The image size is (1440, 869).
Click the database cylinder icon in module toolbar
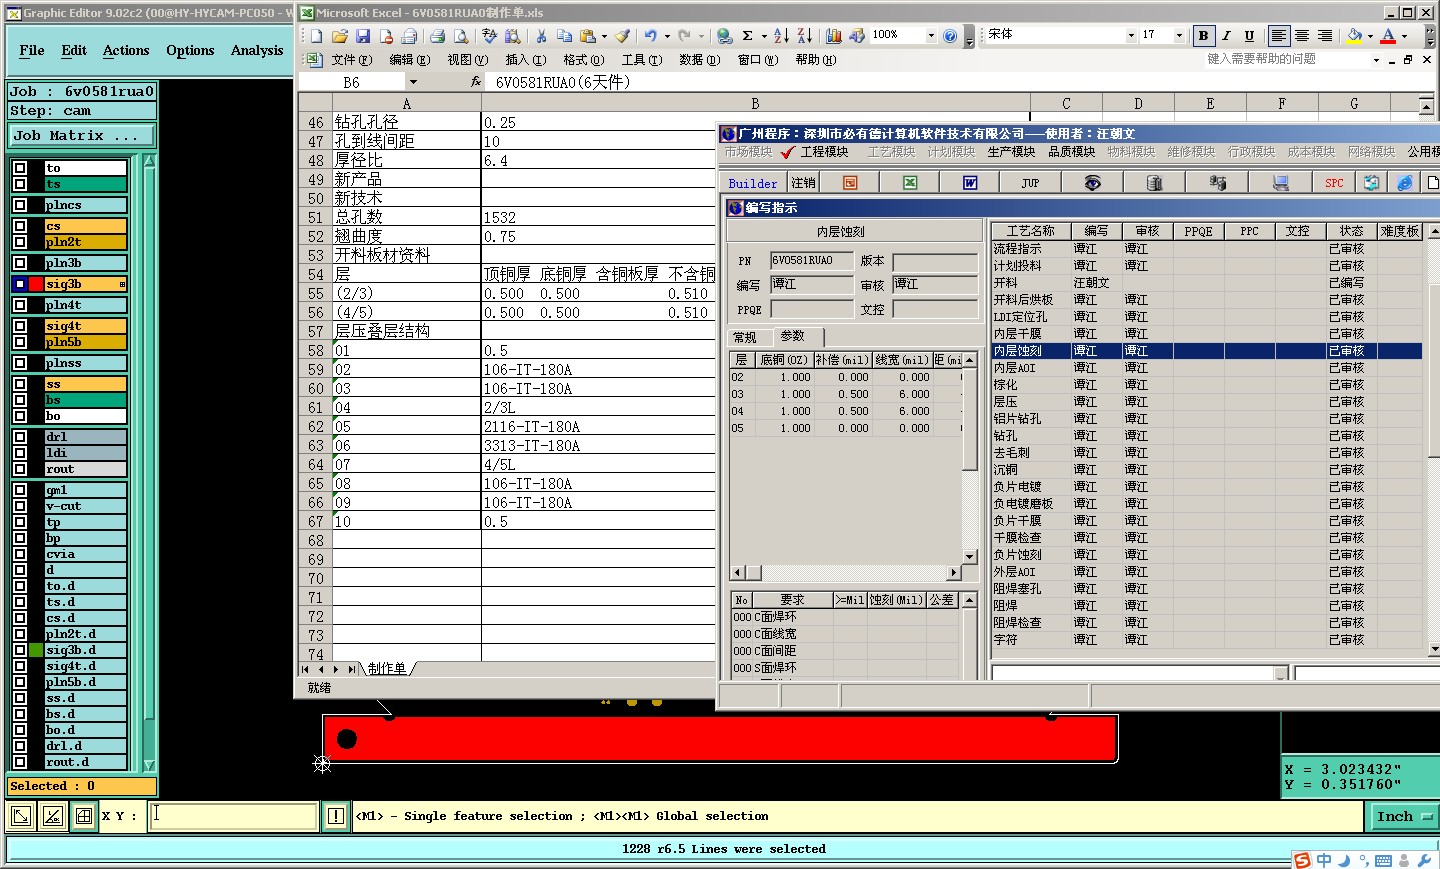pos(1154,183)
